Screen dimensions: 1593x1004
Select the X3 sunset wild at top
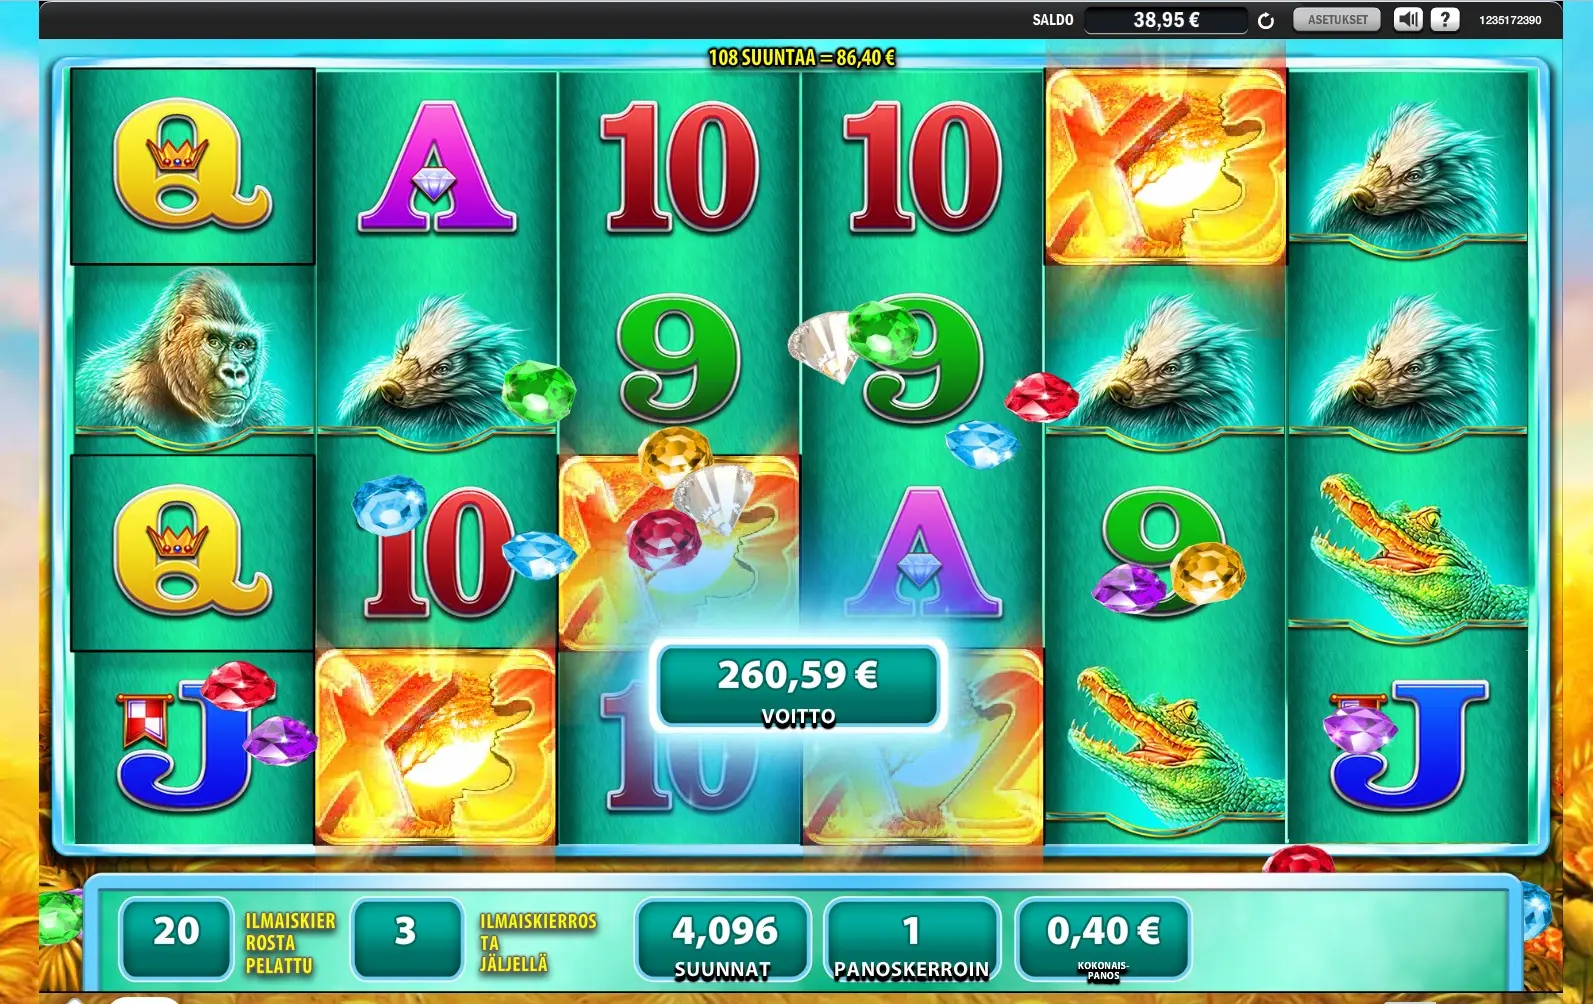point(1165,167)
